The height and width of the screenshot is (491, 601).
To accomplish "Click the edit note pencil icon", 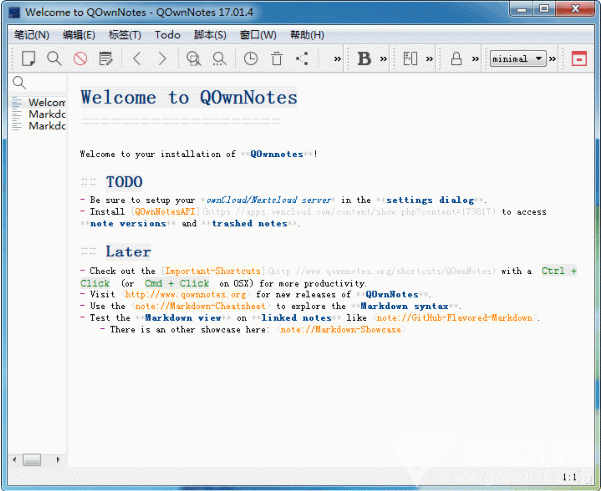I will click(x=107, y=59).
